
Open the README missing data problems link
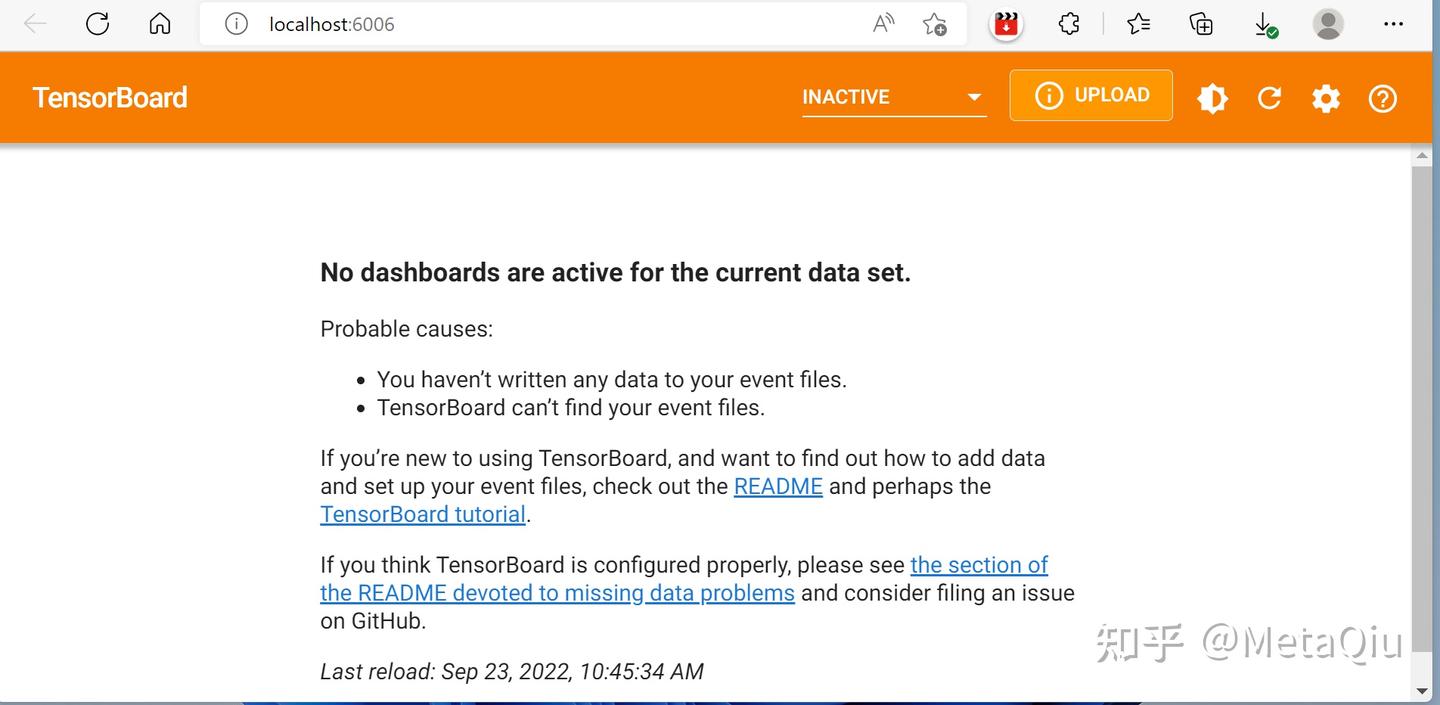coord(557,593)
